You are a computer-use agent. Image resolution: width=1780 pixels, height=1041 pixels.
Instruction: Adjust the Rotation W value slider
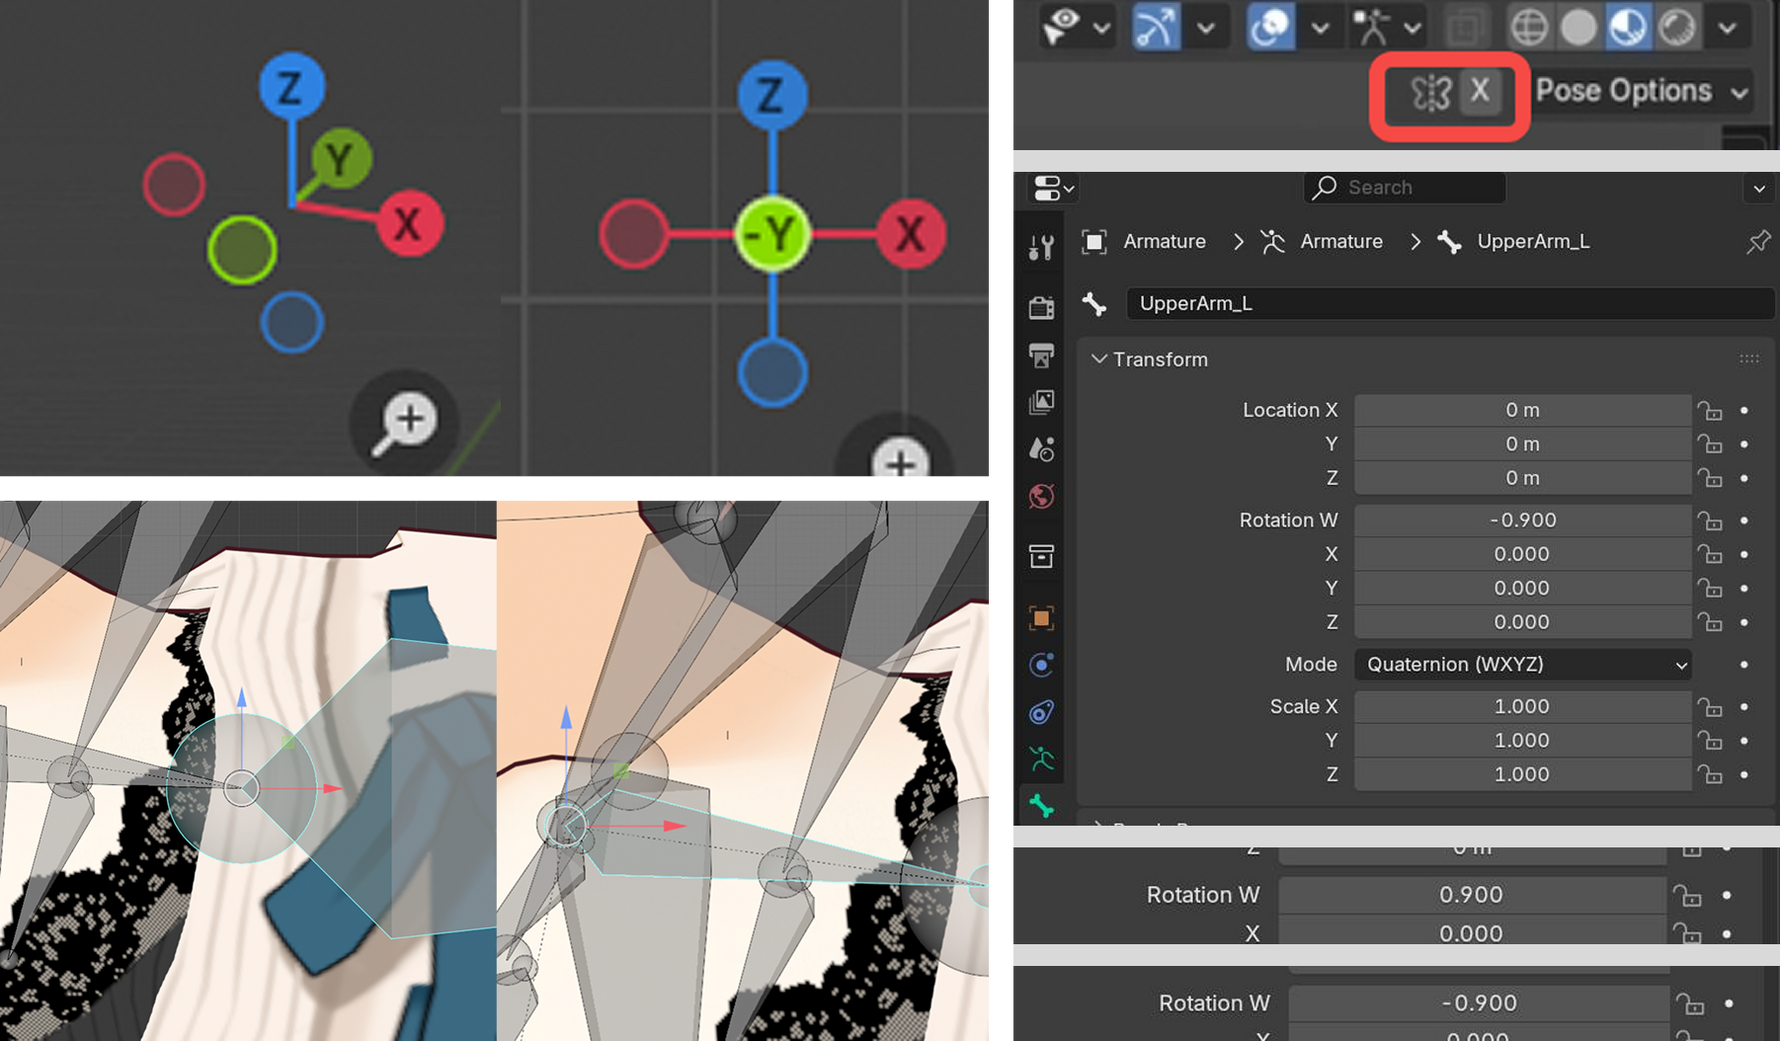(1522, 520)
